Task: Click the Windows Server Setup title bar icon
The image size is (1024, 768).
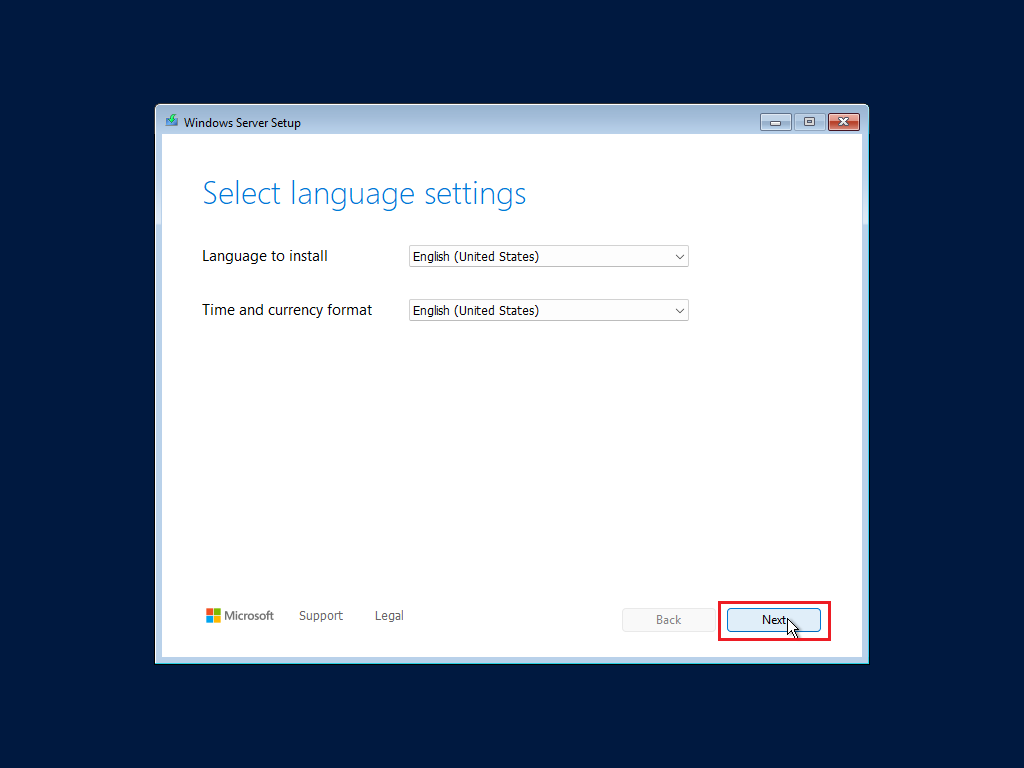Action: pyautogui.click(x=173, y=122)
